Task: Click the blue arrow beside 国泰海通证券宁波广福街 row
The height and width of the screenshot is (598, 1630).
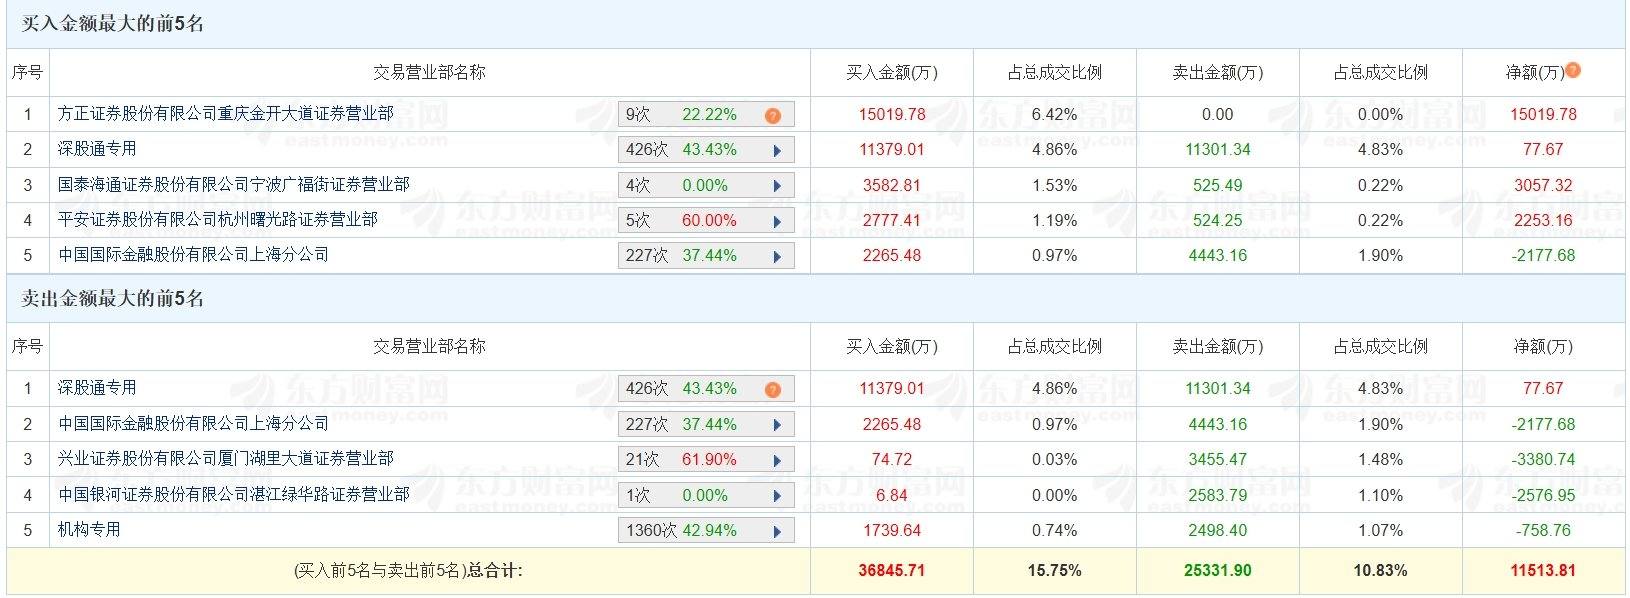Action: click(x=778, y=184)
